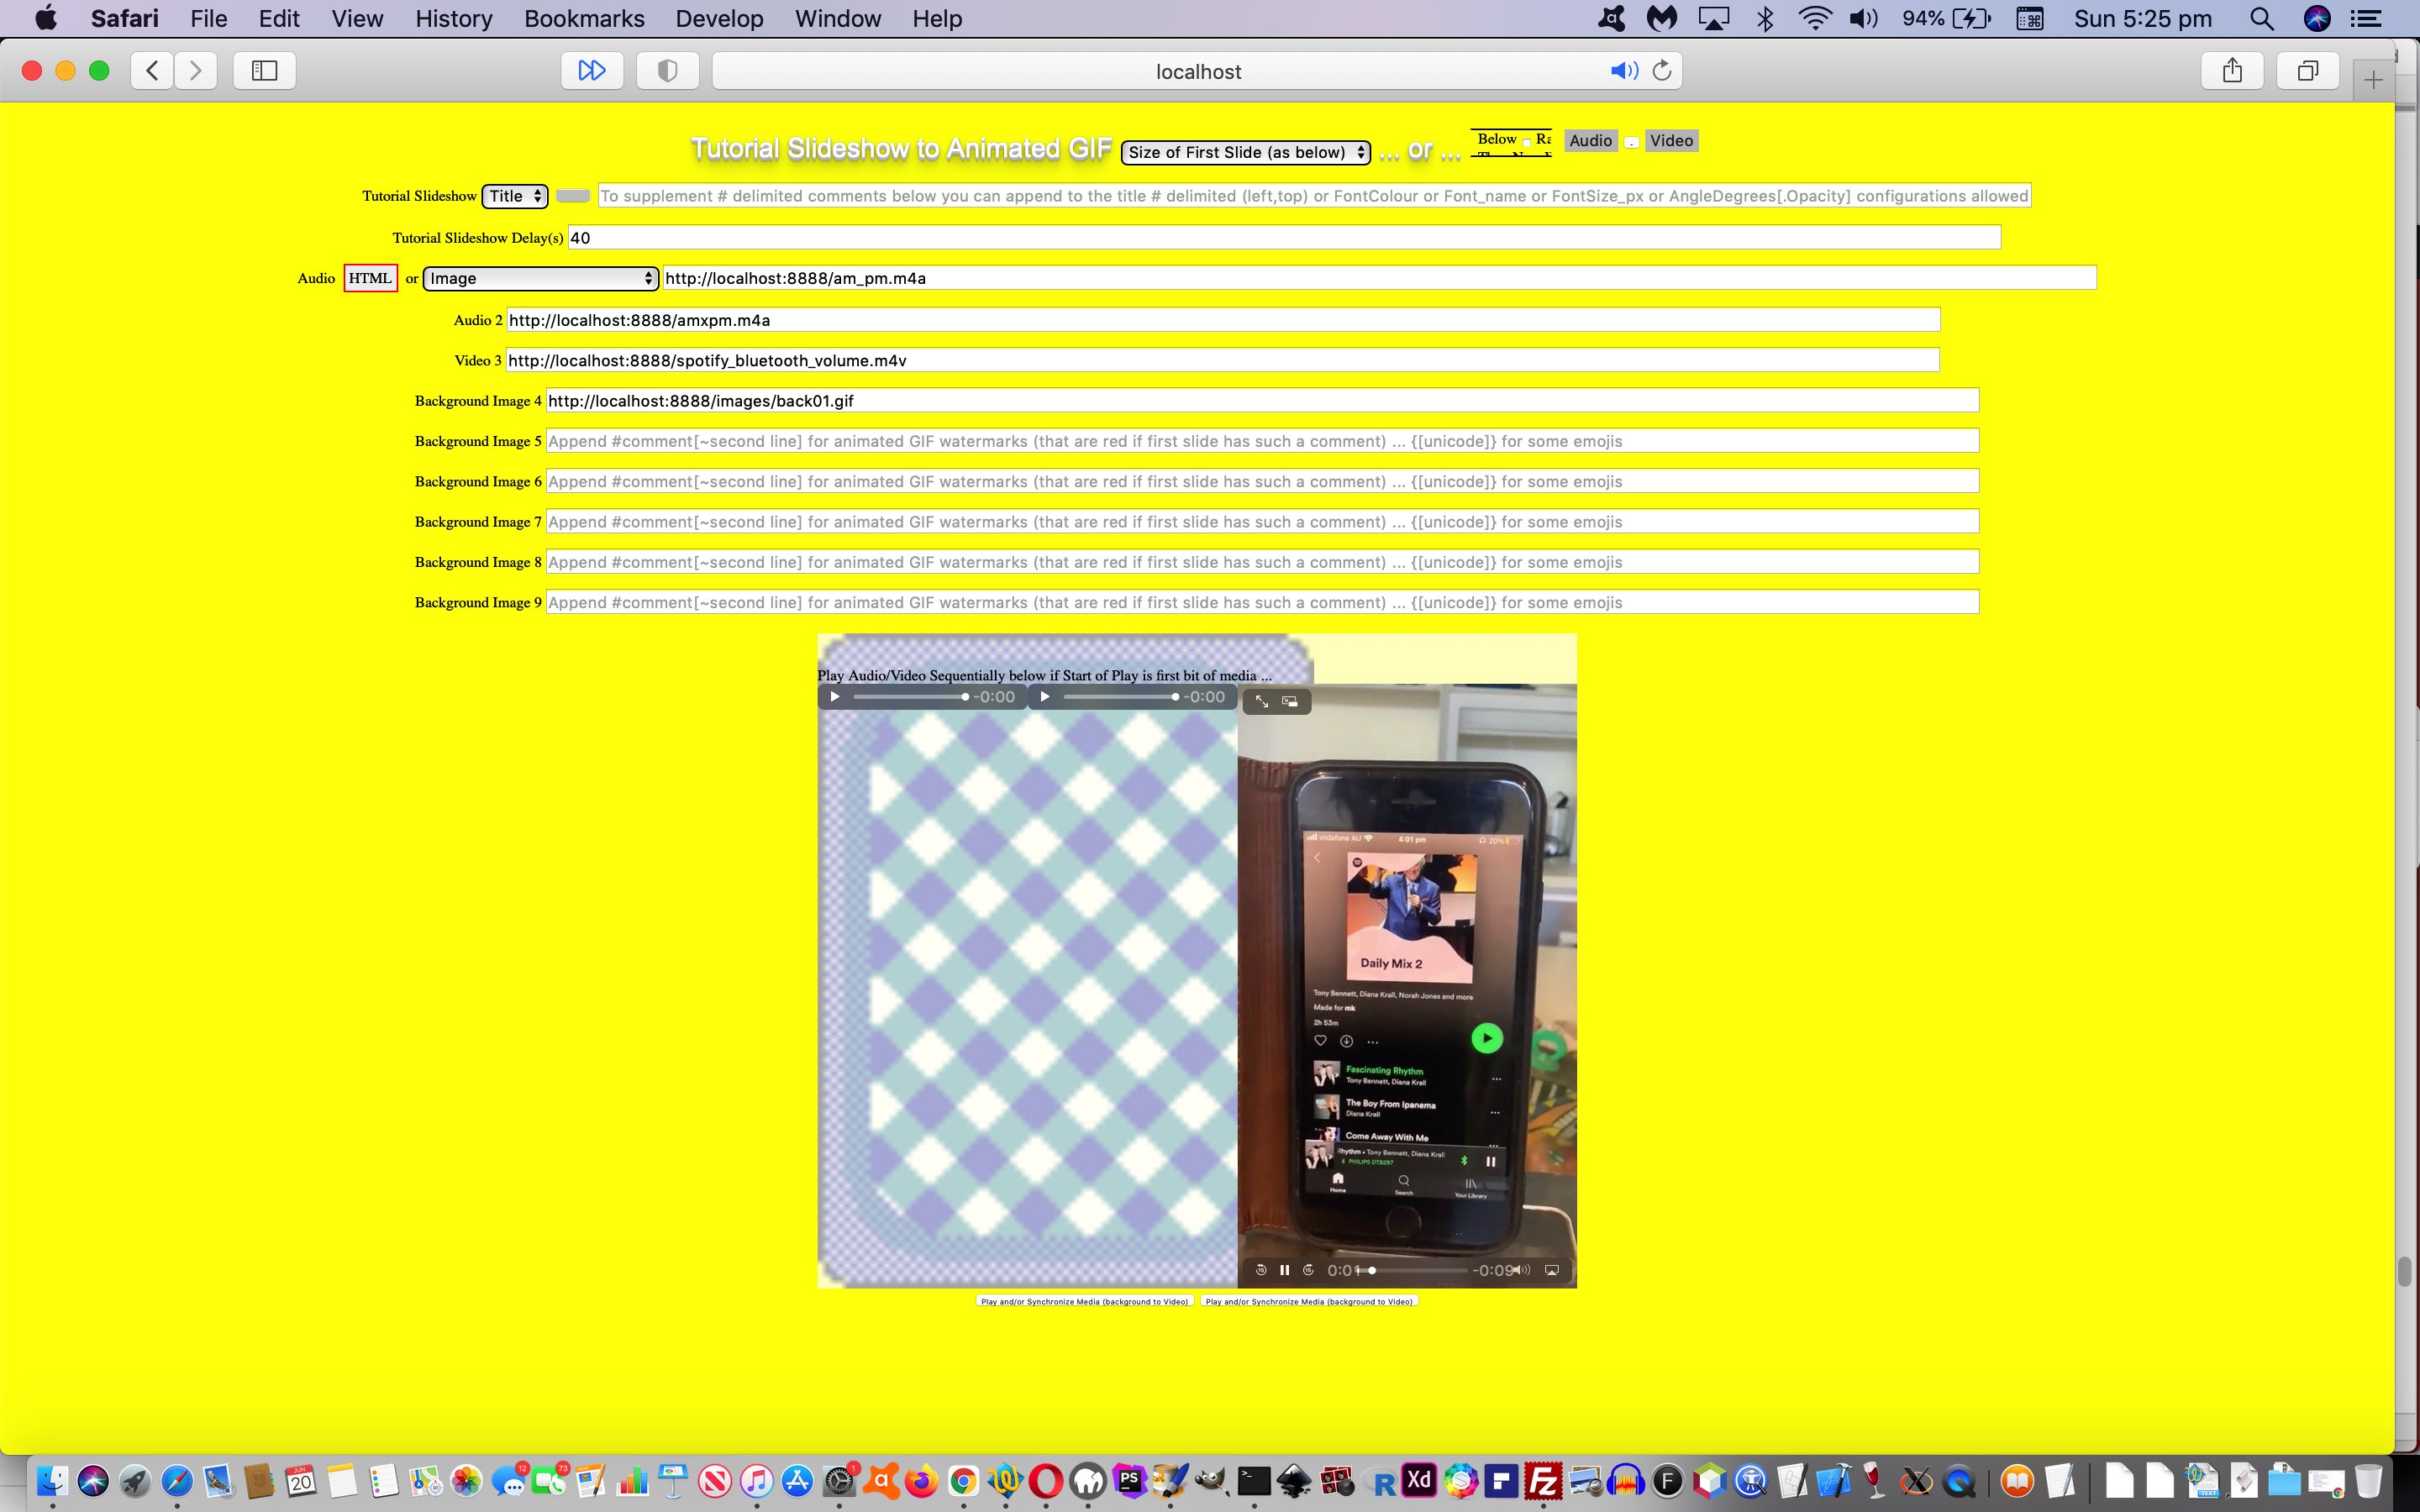Toggle the HTML audio format option
This screenshot has height=1512, width=2420.
367,277
